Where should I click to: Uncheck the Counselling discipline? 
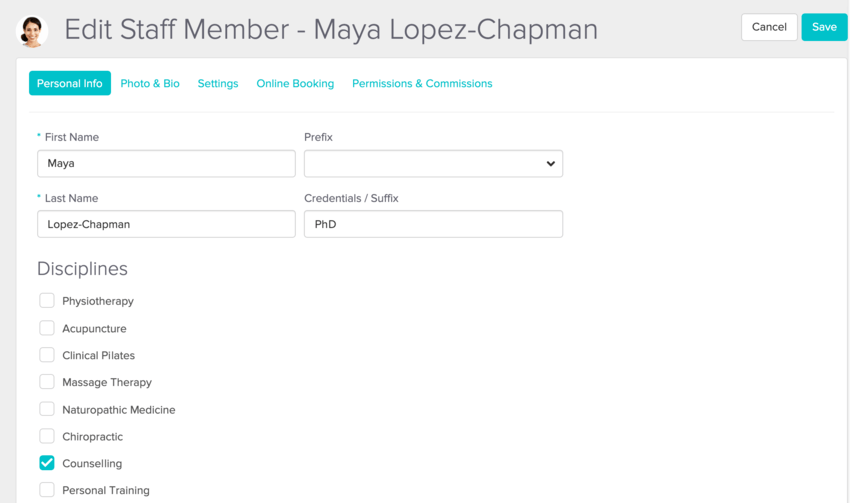pos(47,463)
